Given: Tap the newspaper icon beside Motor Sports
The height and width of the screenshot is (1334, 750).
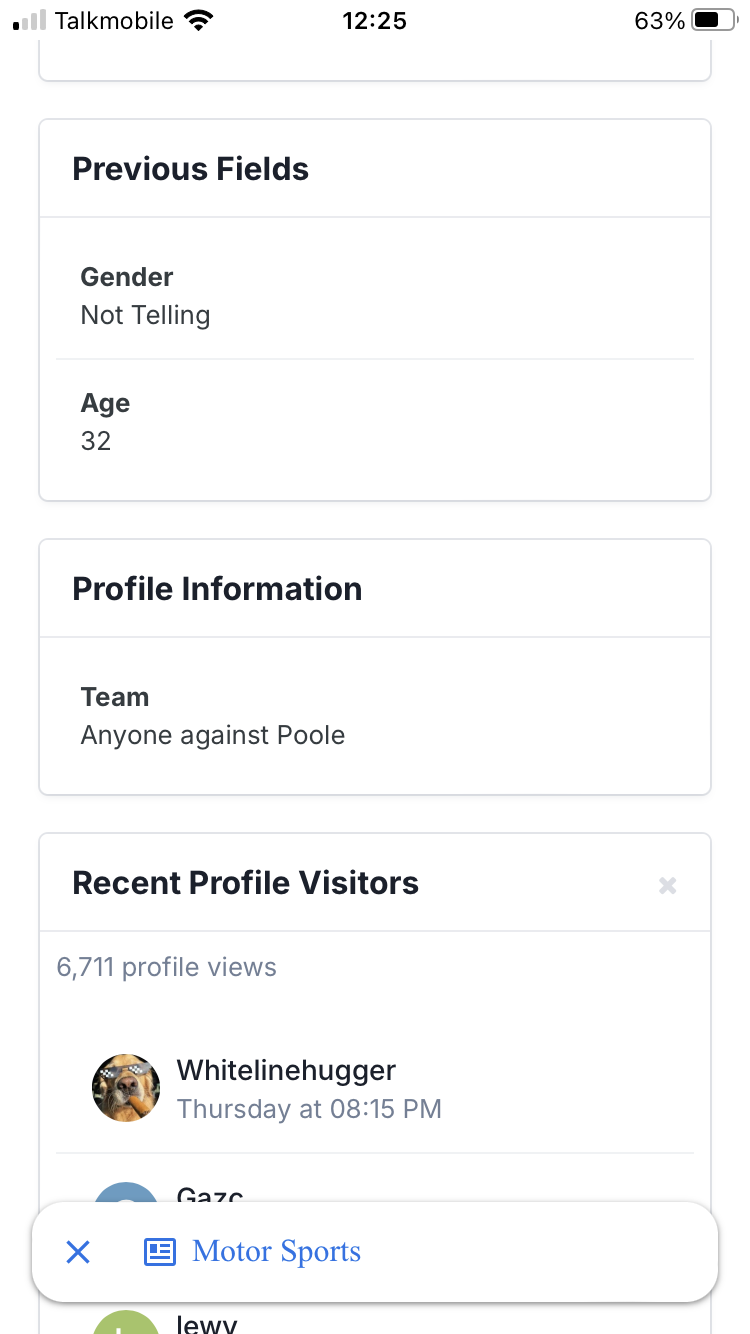Looking at the screenshot, I should [160, 1252].
